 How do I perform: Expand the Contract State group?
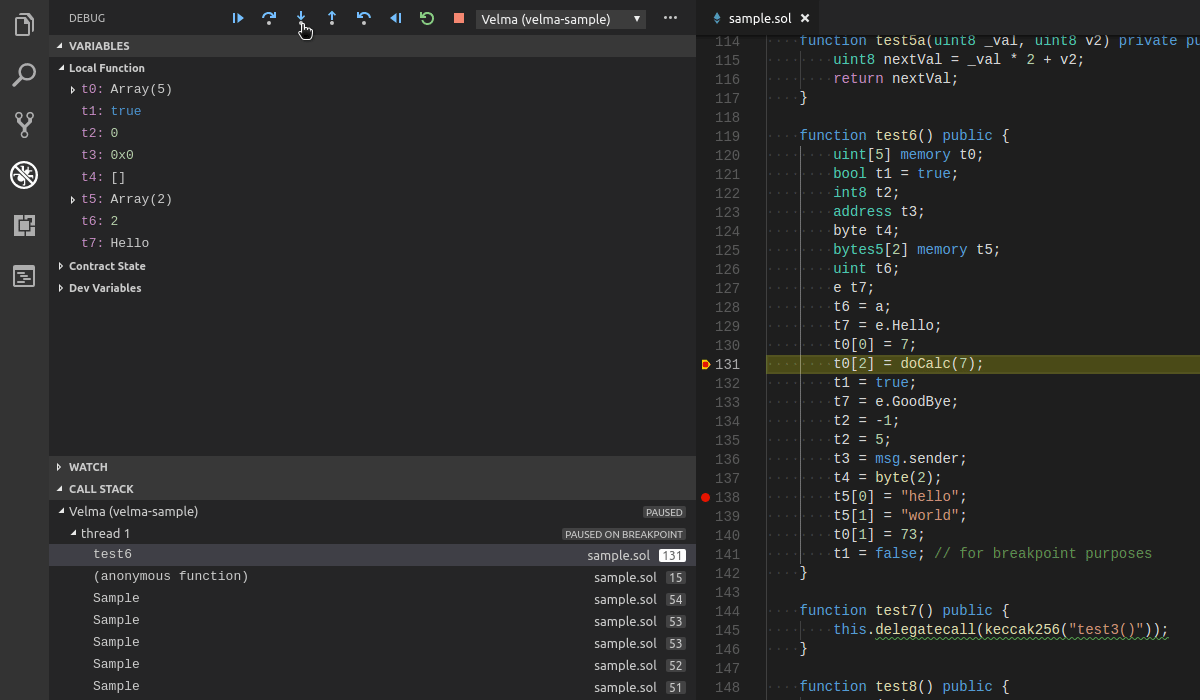click(x=106, y=266)
